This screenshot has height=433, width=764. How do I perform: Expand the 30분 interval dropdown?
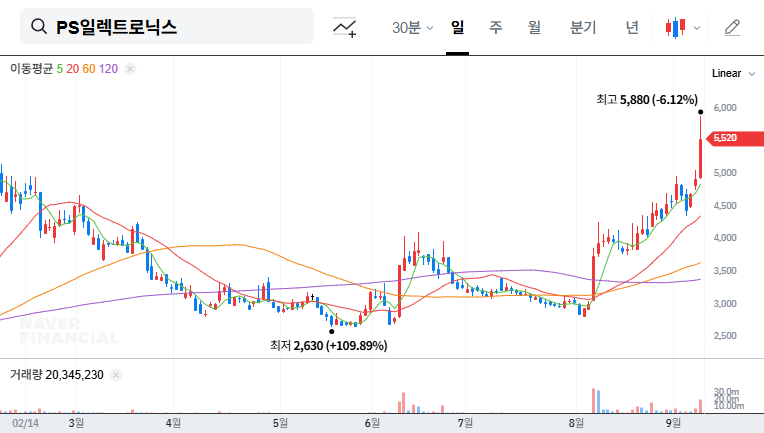coord(412,27)
